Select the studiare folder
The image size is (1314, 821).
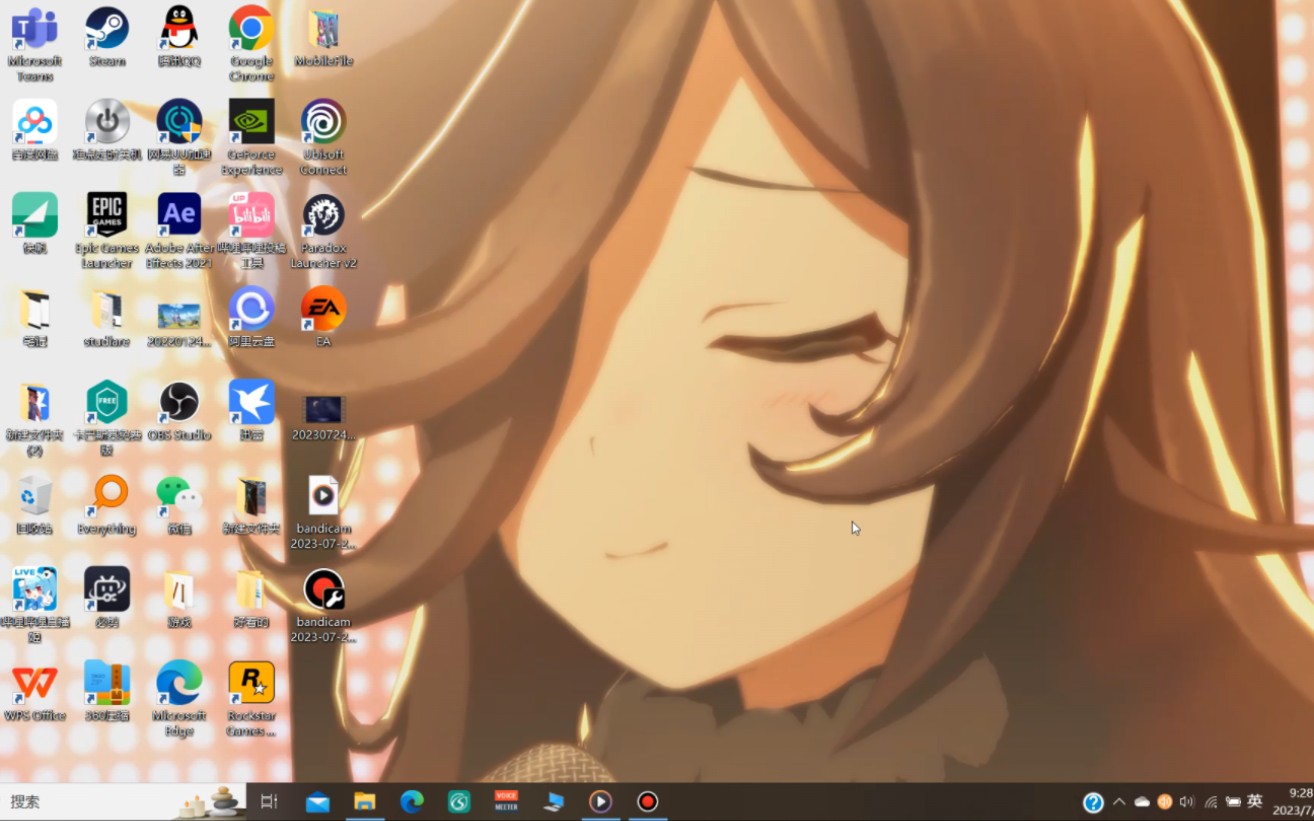107,317
